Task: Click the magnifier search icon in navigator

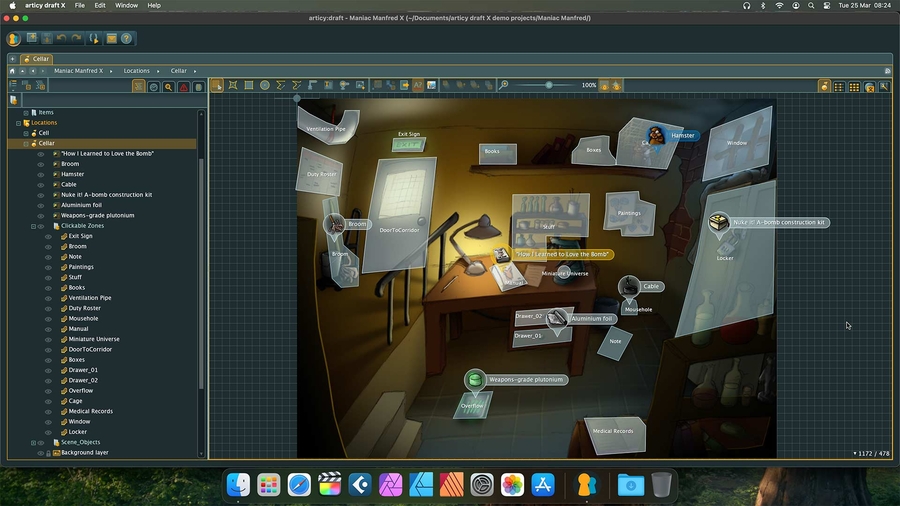Action: [168, 87]
